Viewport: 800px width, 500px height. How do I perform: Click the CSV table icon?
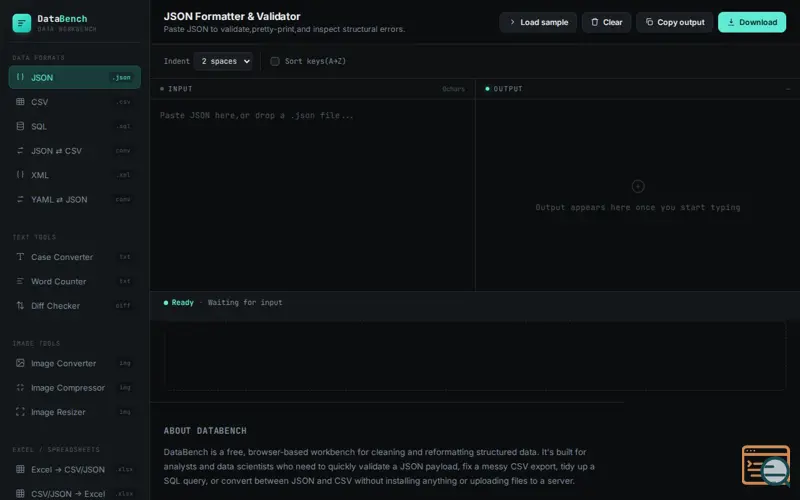[x=20, y=102]
